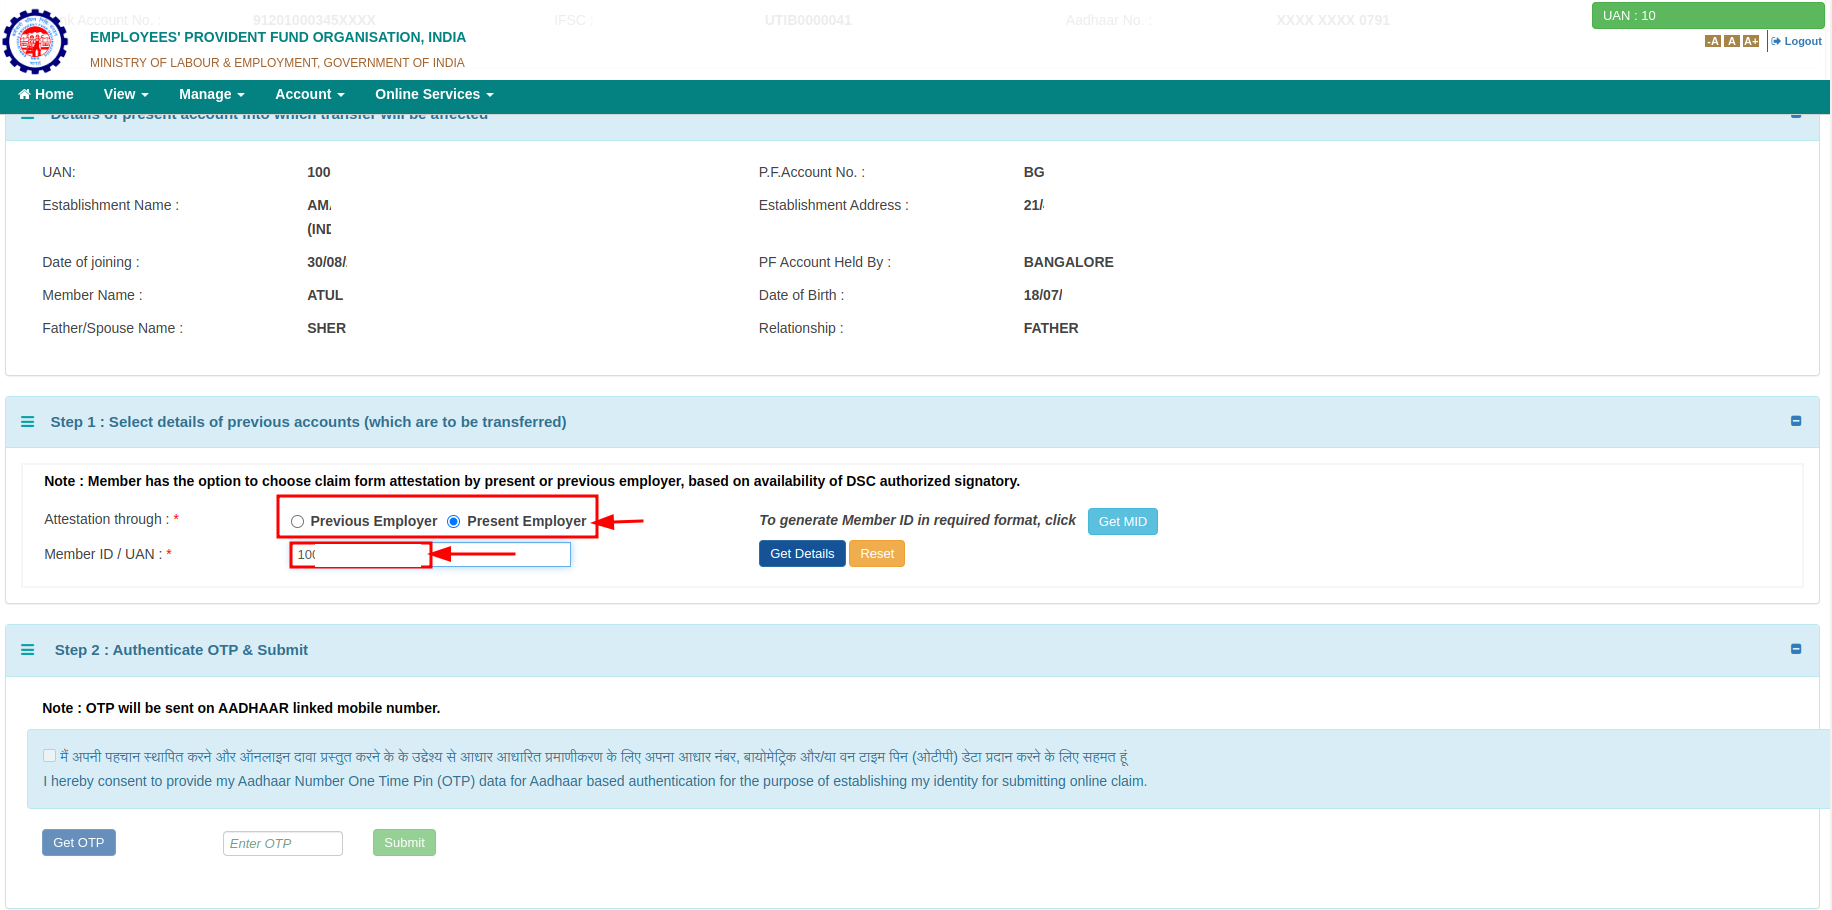Click 'To generate Member ID in required format' text
The height and width of the screenshot is (910, 1832).
(917, 520)
